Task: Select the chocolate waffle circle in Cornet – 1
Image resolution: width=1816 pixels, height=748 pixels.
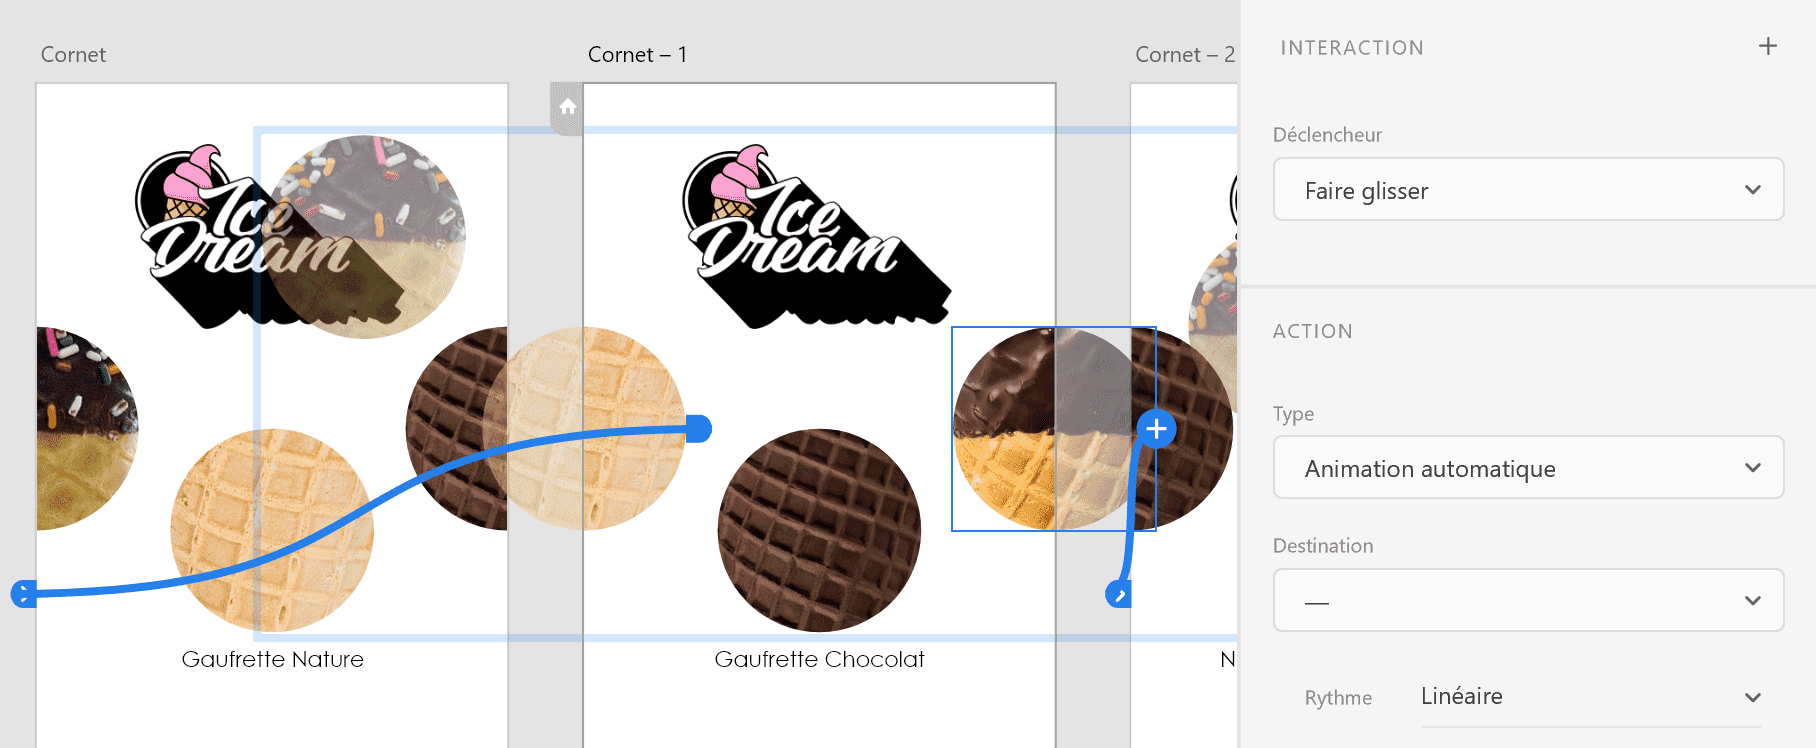Action: pyautogui.click(x=819, y=530)
